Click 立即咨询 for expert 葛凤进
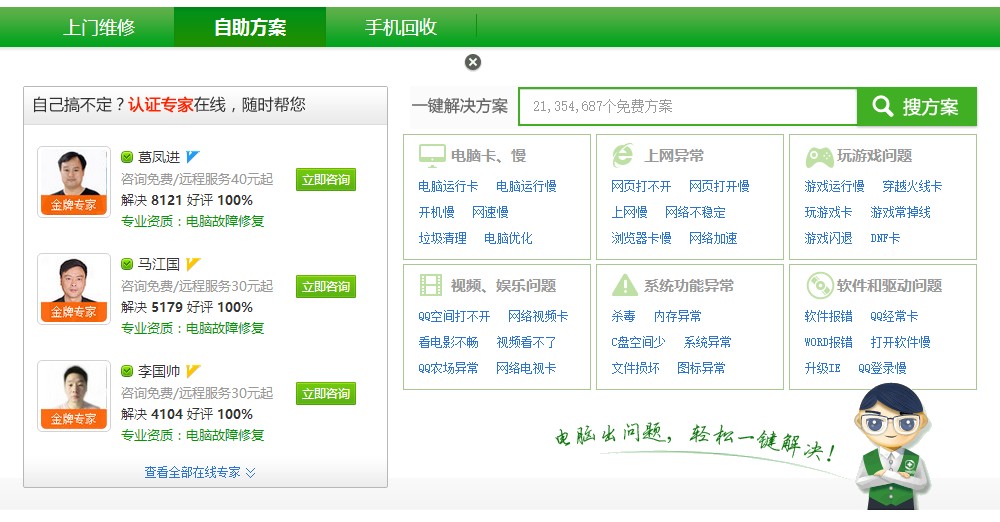1000x522 pixels. pyautogui.click(x=326, y=180)
